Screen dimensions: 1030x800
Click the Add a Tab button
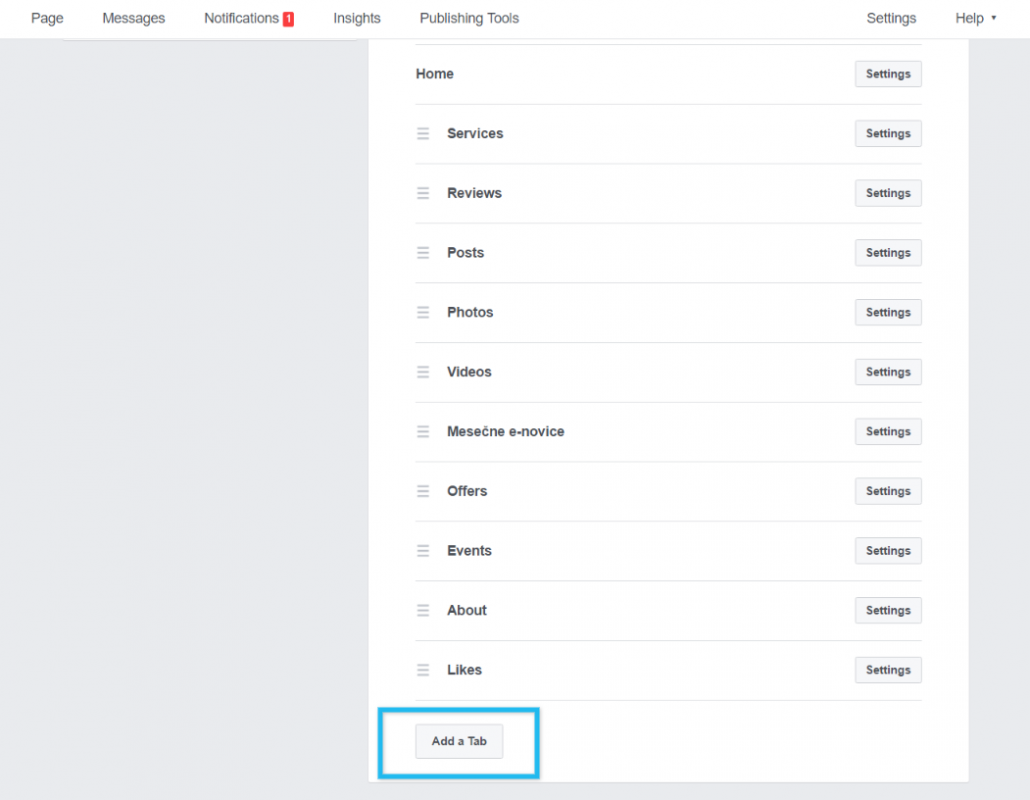[x=459, y=742]
